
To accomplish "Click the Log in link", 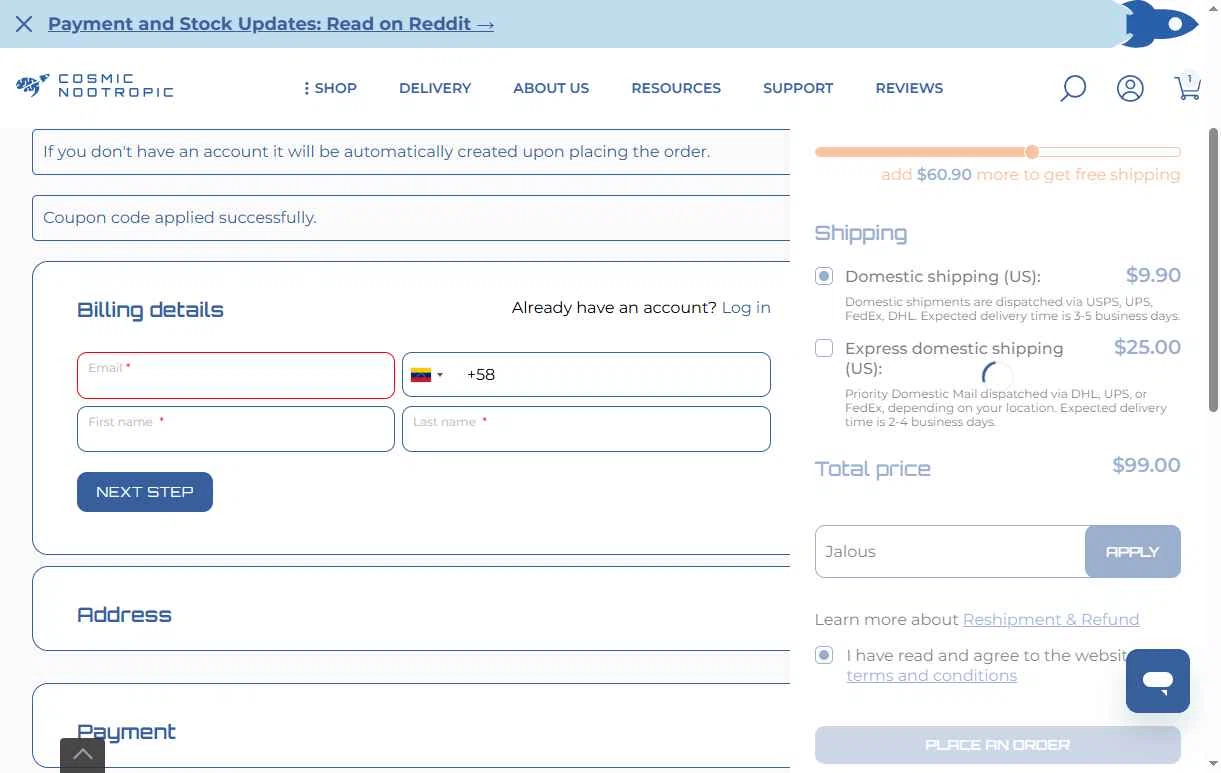I will coord(746,307).
